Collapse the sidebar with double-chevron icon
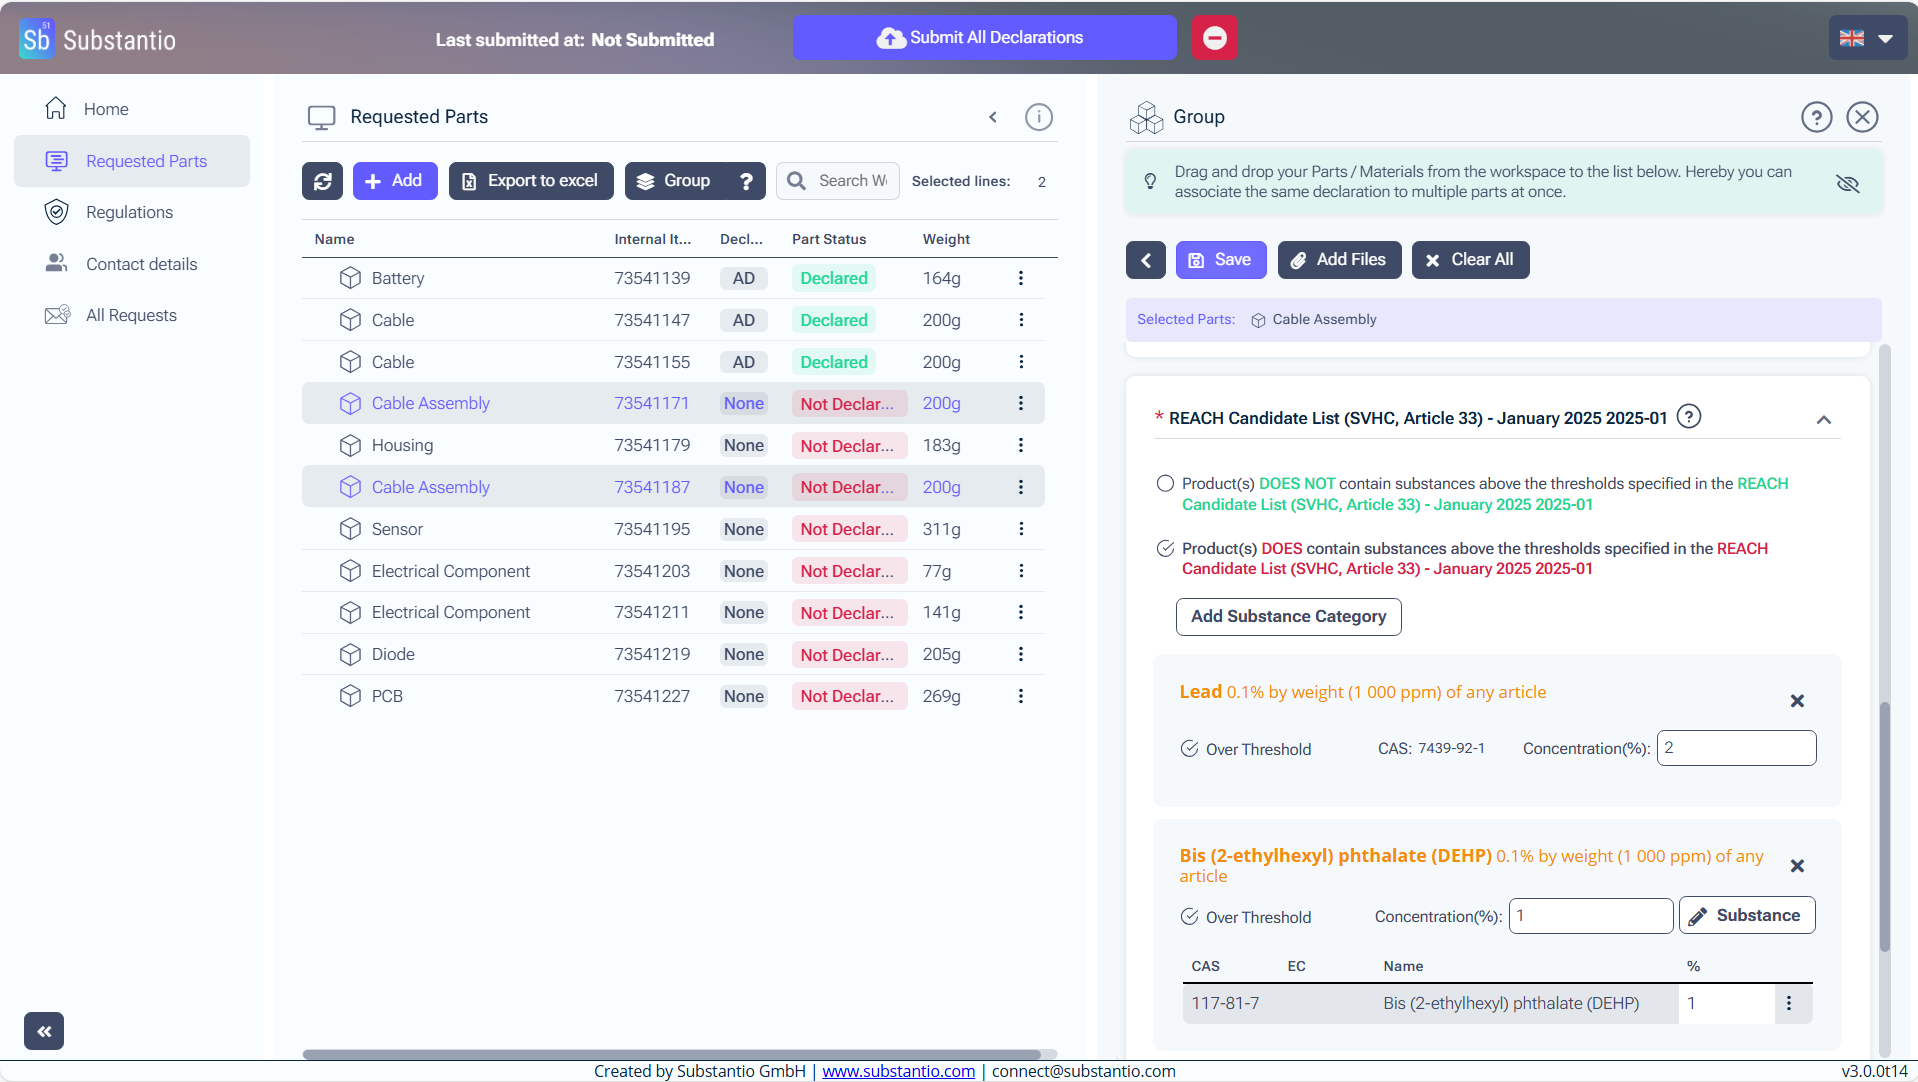1918x1082 pixels. click(x=44, y=1031)
